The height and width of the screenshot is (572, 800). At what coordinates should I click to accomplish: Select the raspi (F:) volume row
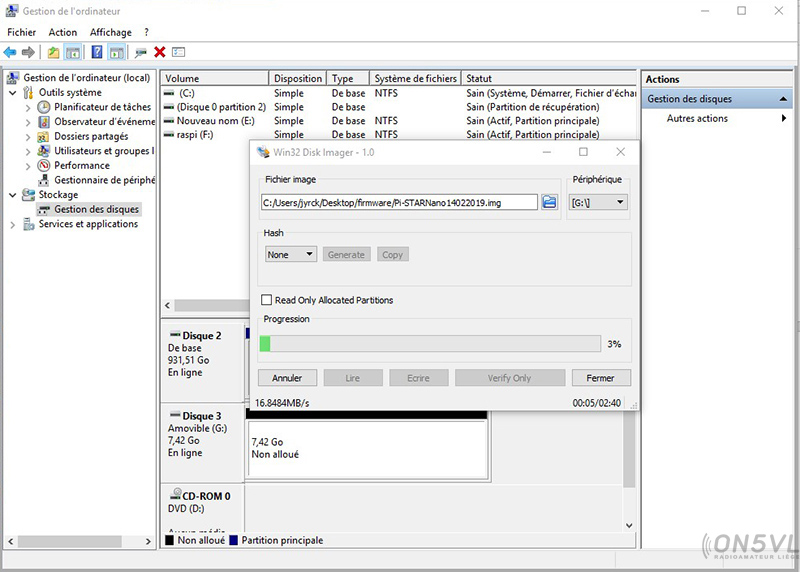click(398, 134)
